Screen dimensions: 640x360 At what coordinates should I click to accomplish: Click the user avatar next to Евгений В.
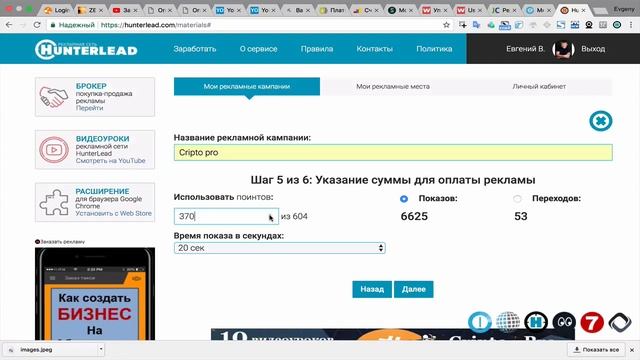click(x=563, y=49)
